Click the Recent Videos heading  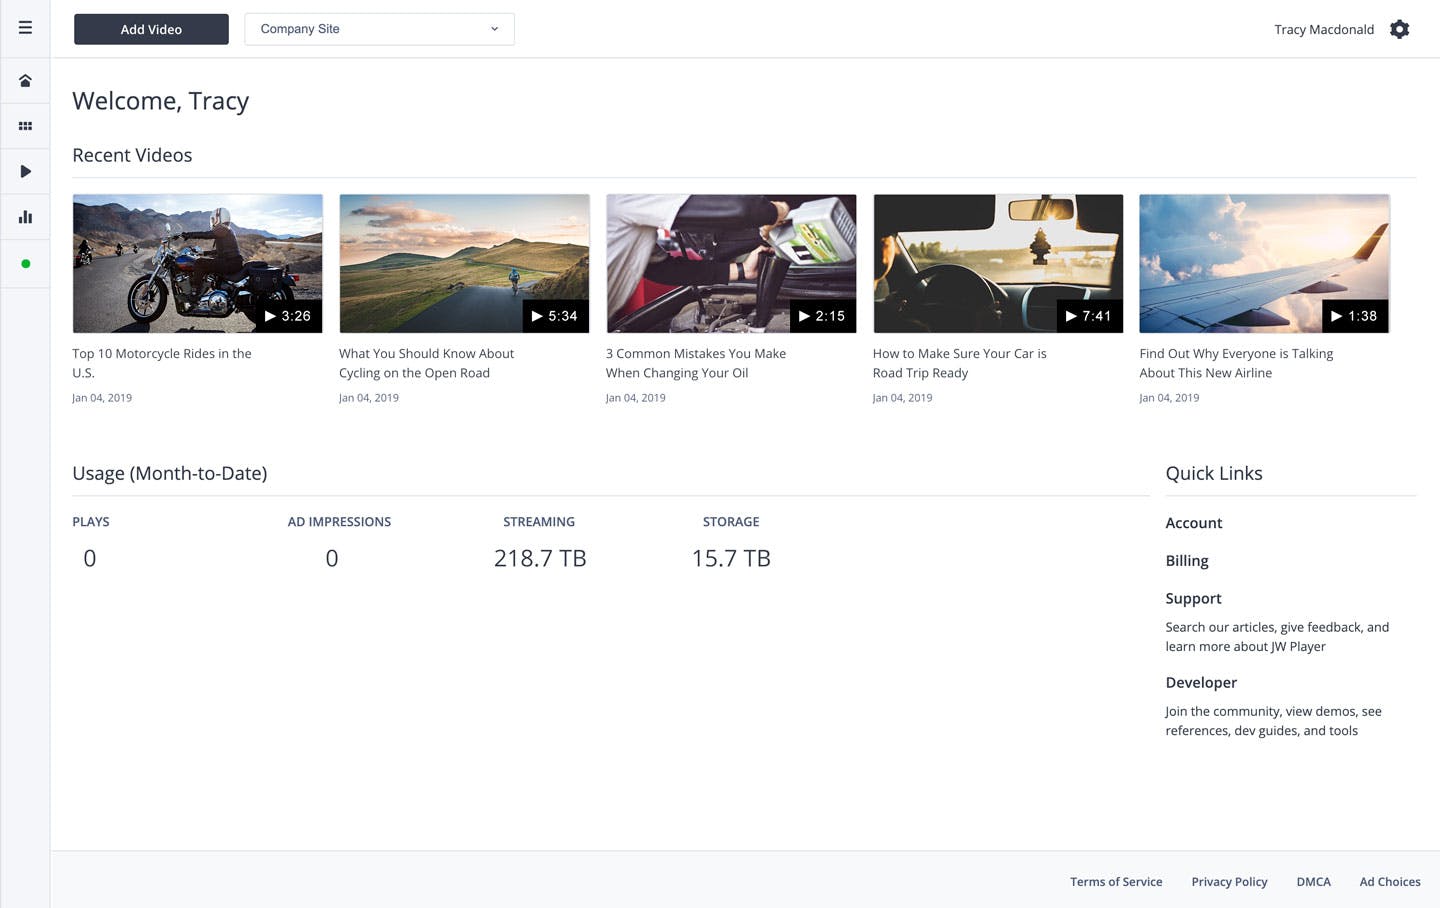click(x=132, y=155)
